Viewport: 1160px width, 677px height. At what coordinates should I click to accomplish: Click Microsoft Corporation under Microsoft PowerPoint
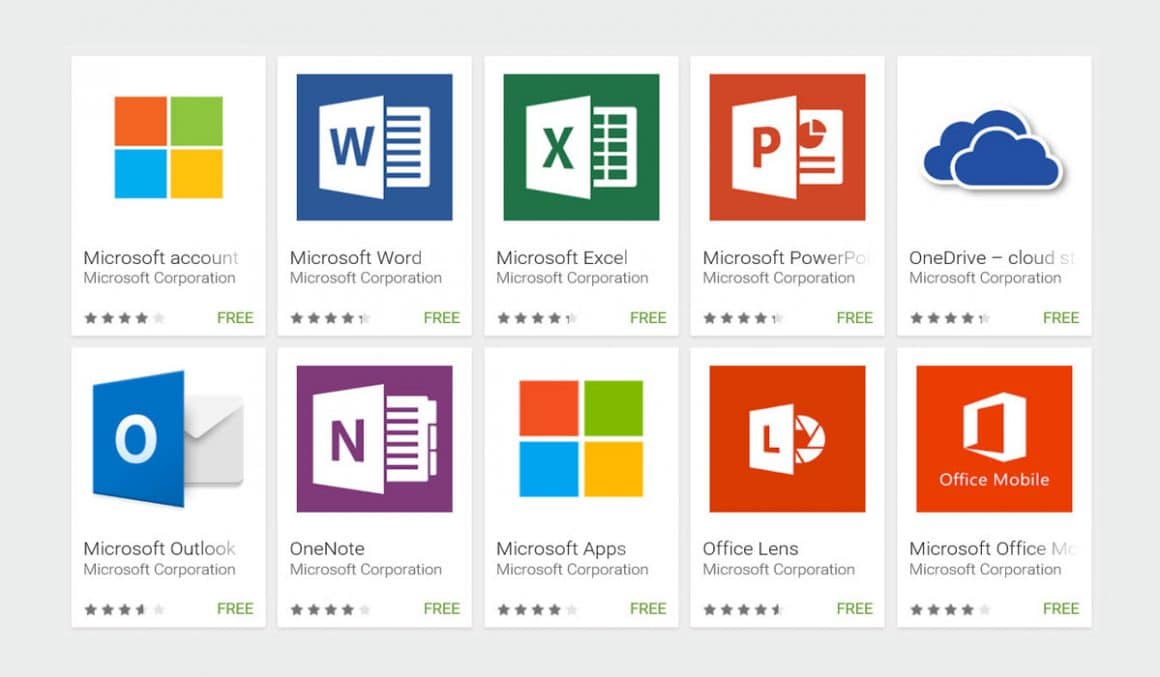click(x=778, y=278)
